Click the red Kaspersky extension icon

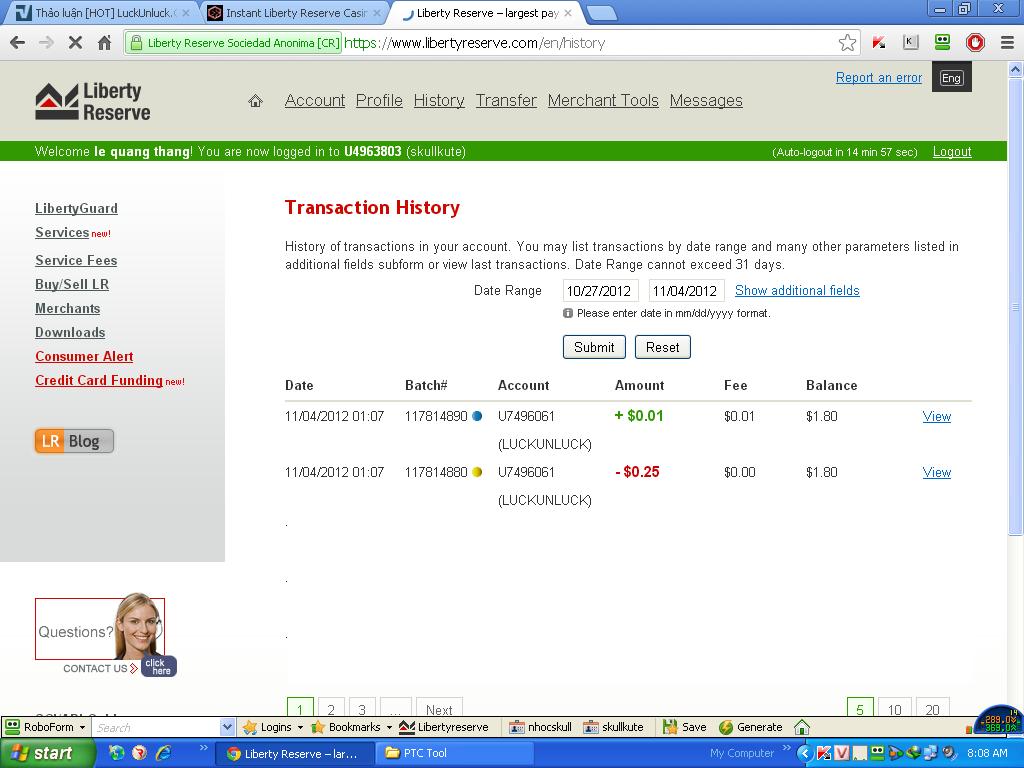[x=878, y=43]
